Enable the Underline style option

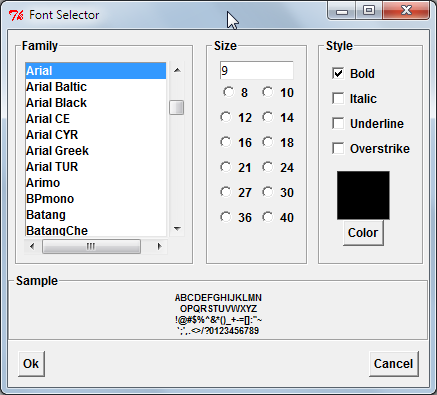(x=338, y=123)
